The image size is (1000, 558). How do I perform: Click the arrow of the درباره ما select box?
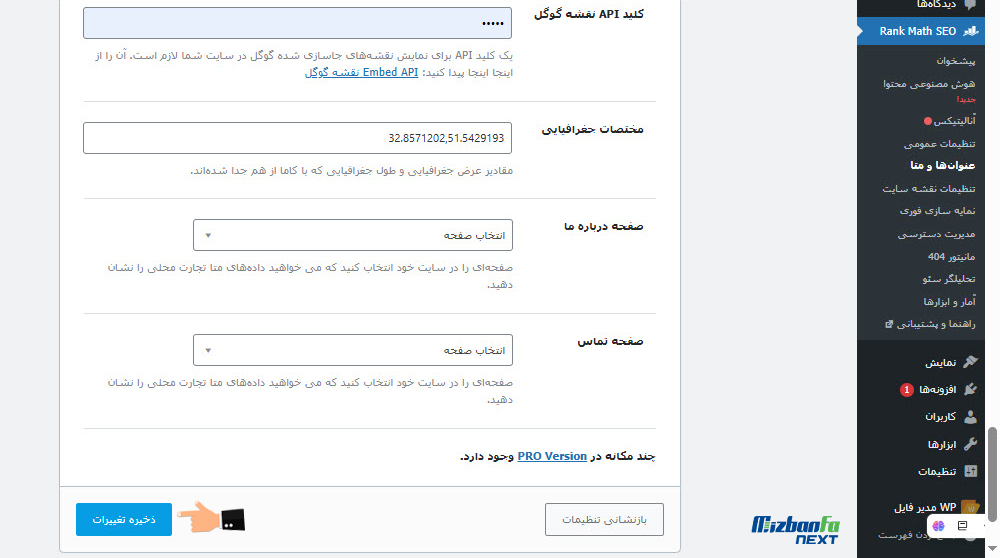pyautogui.click(x=208, y=235)
